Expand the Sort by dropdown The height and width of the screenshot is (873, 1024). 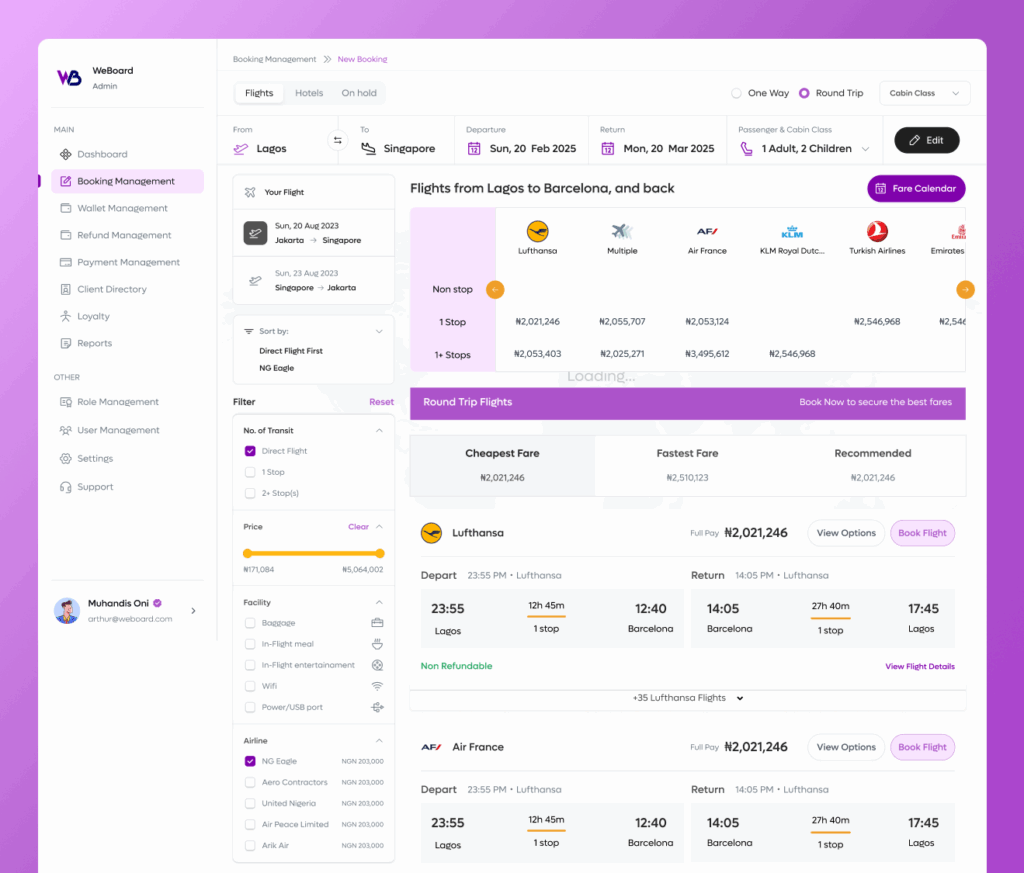pyautogui.click(x=379, y=331)
